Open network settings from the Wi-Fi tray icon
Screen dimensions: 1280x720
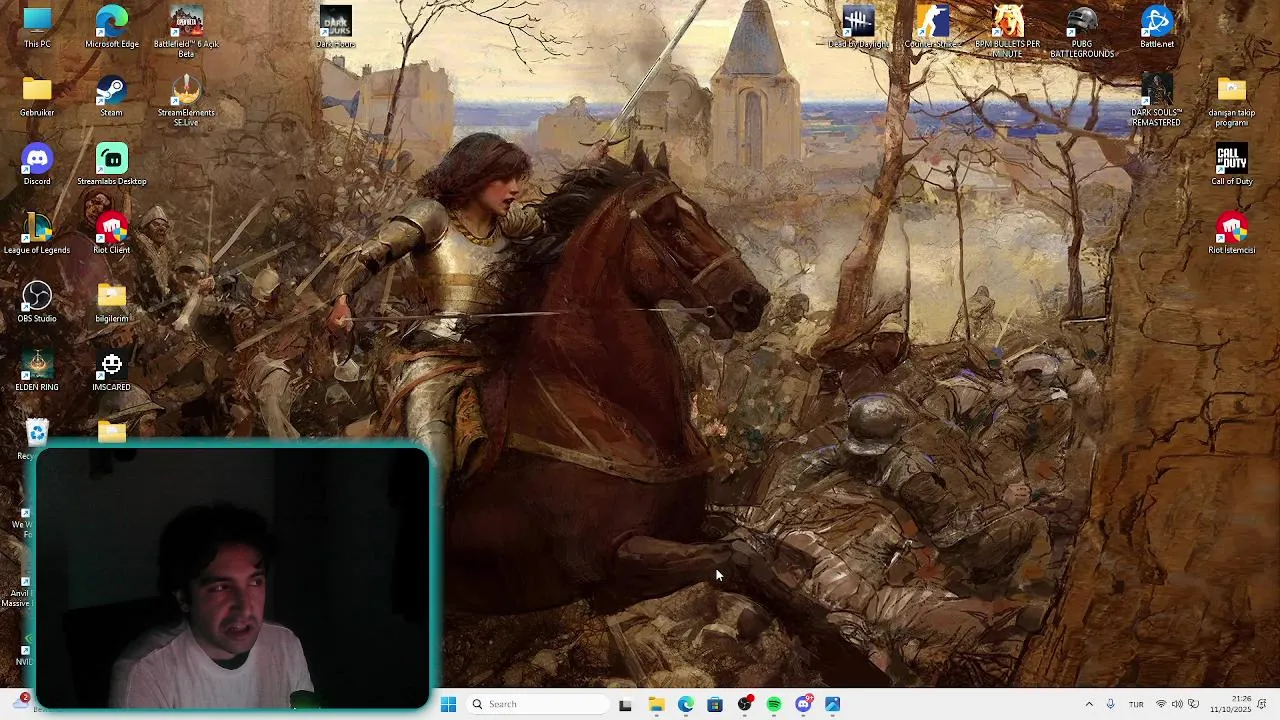coord(1161,704)
